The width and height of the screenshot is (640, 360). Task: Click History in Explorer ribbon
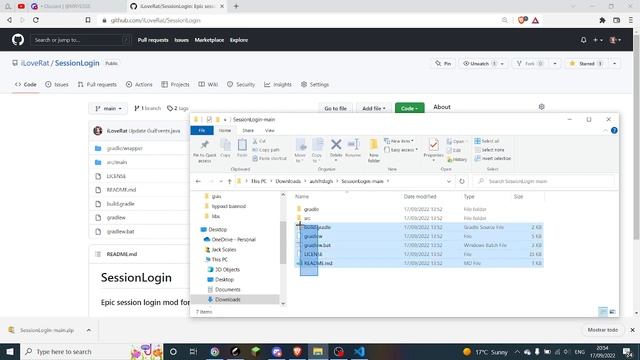click(x=457, y=160)
